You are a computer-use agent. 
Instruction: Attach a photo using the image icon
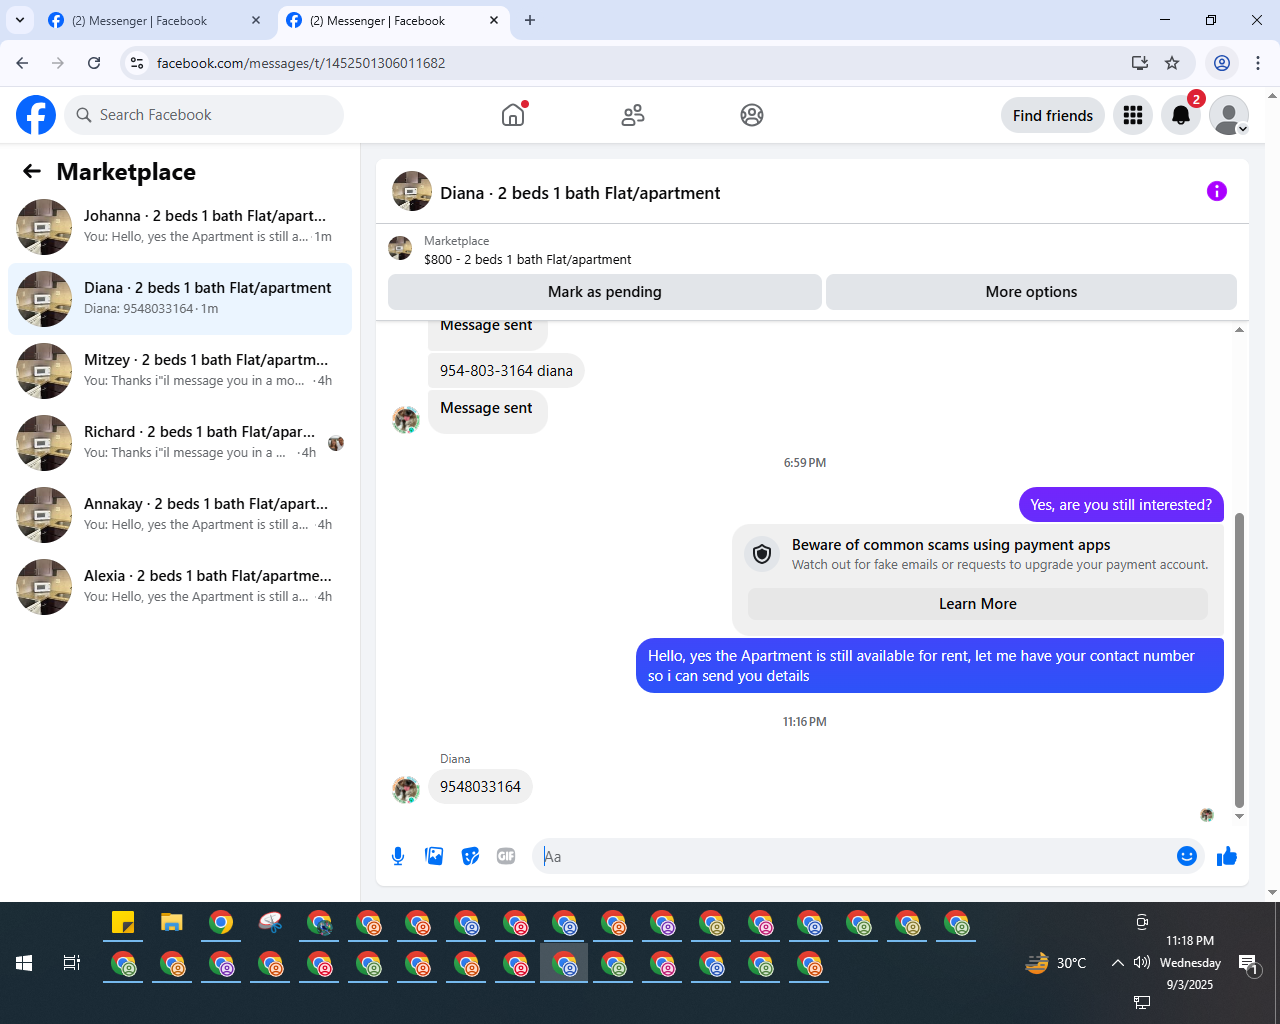click(x=434, y=856)
